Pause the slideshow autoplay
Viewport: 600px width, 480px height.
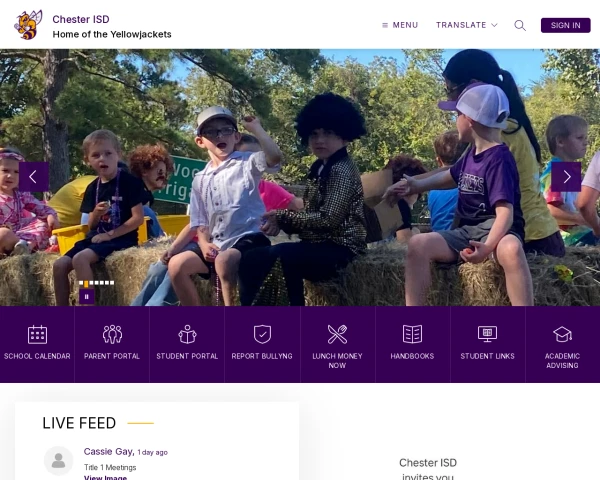(86, 297)
